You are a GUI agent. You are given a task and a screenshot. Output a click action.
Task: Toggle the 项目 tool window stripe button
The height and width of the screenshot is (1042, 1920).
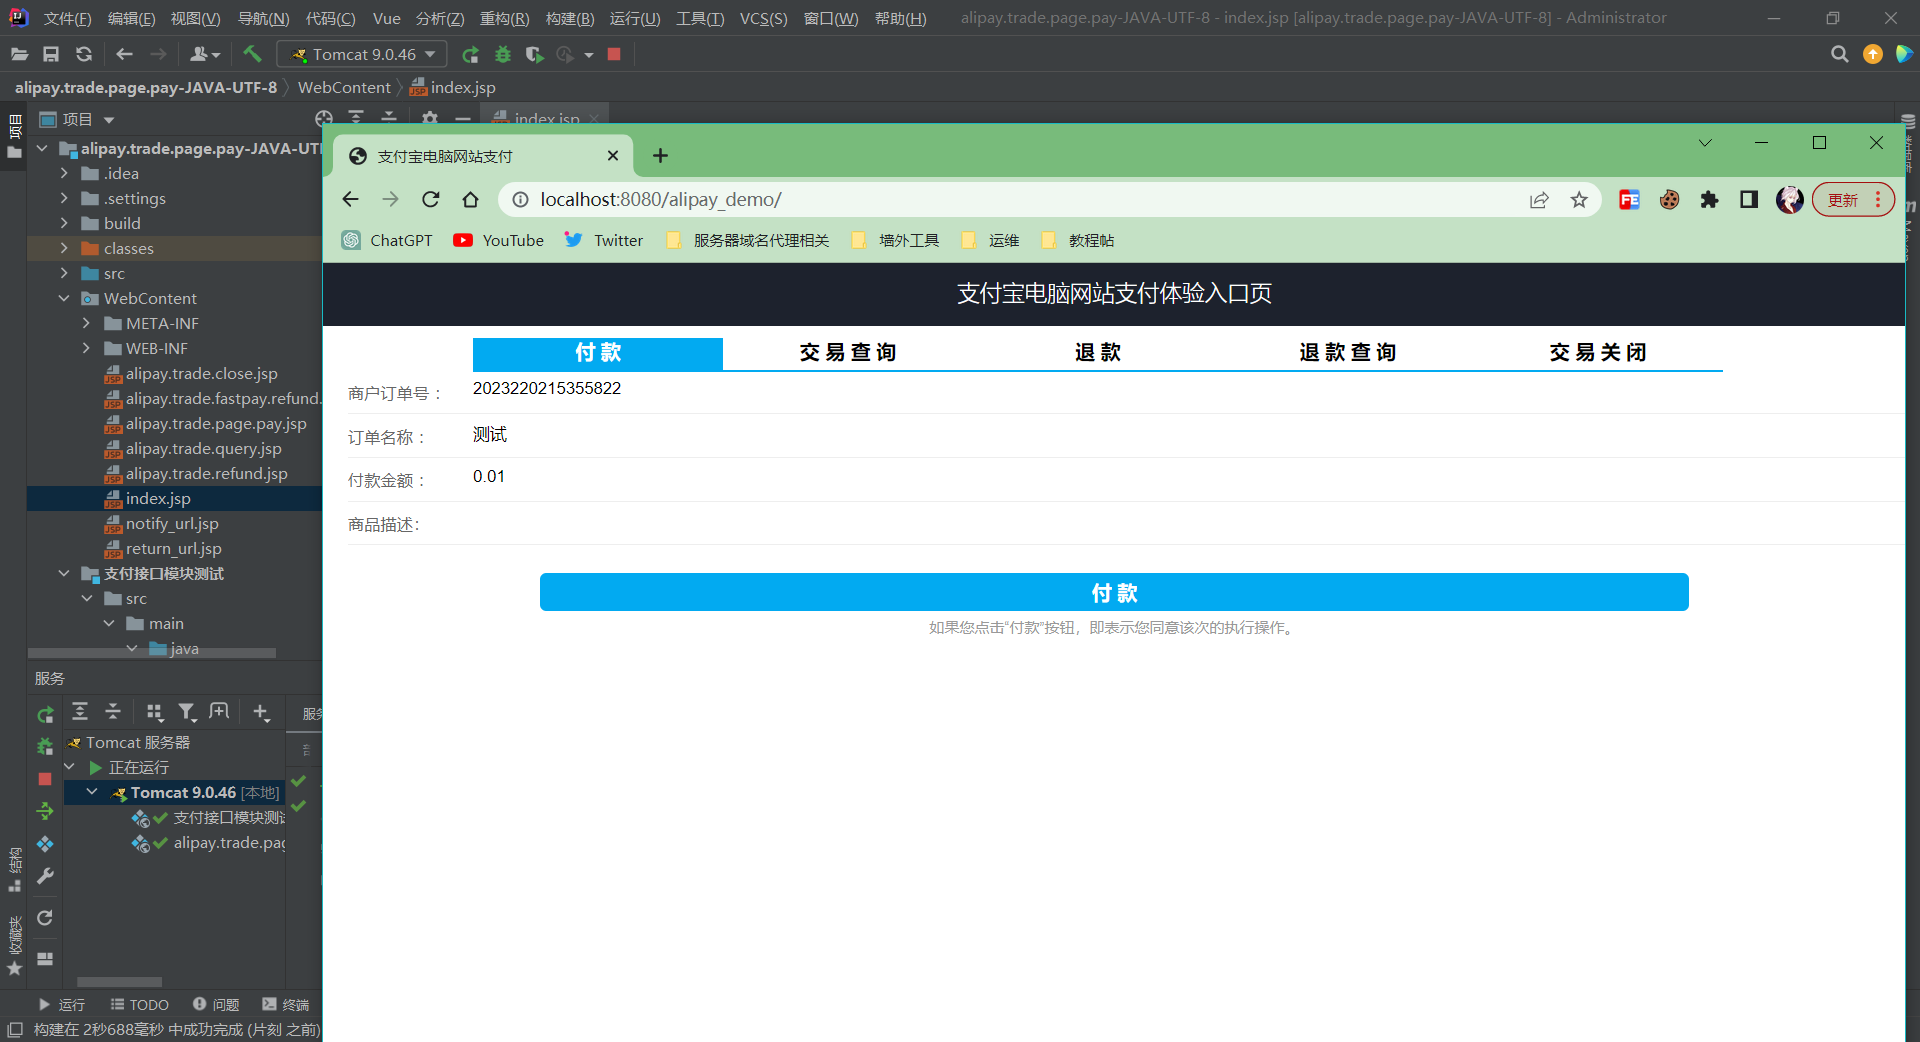click(x=14, y=137)
